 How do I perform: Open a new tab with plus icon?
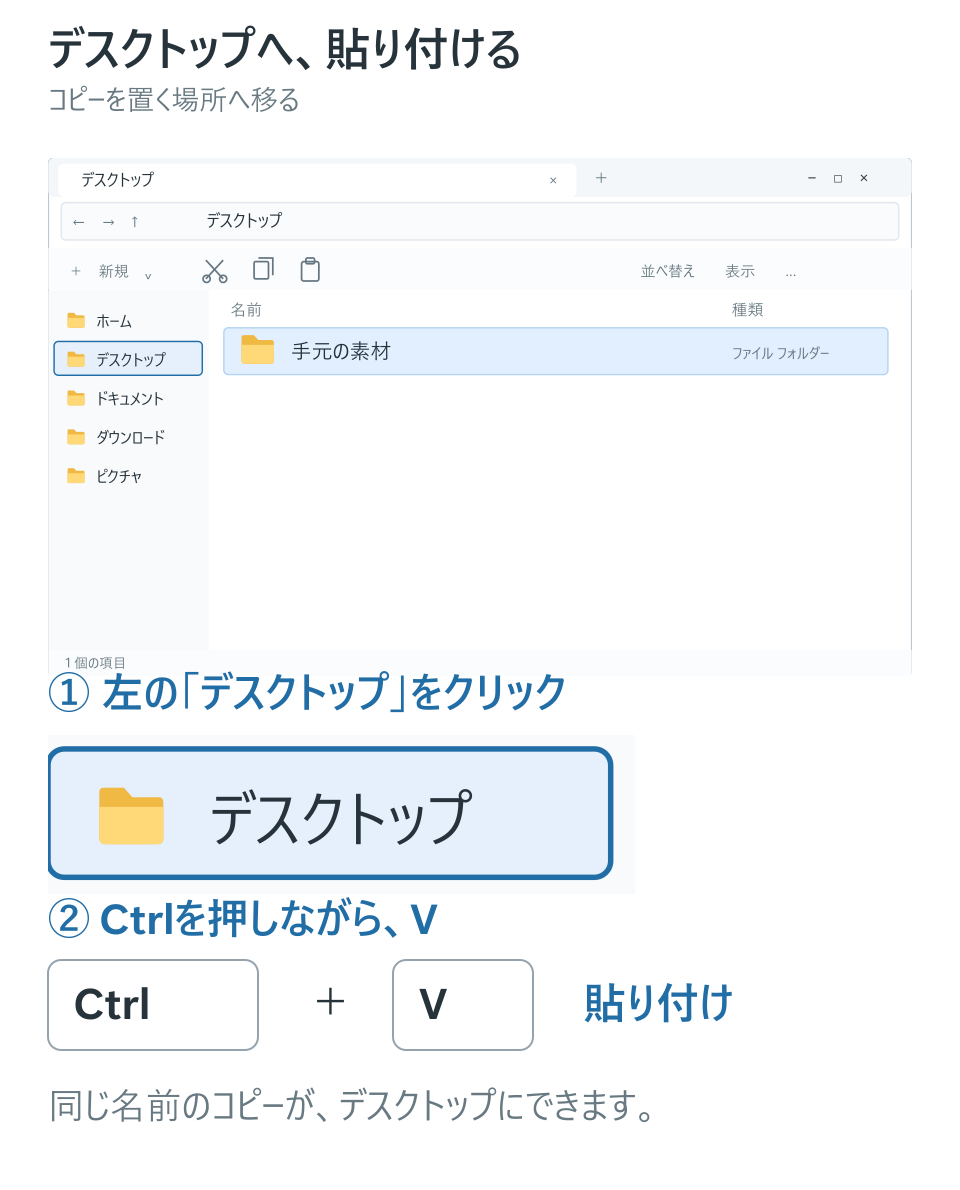point(601,178)
